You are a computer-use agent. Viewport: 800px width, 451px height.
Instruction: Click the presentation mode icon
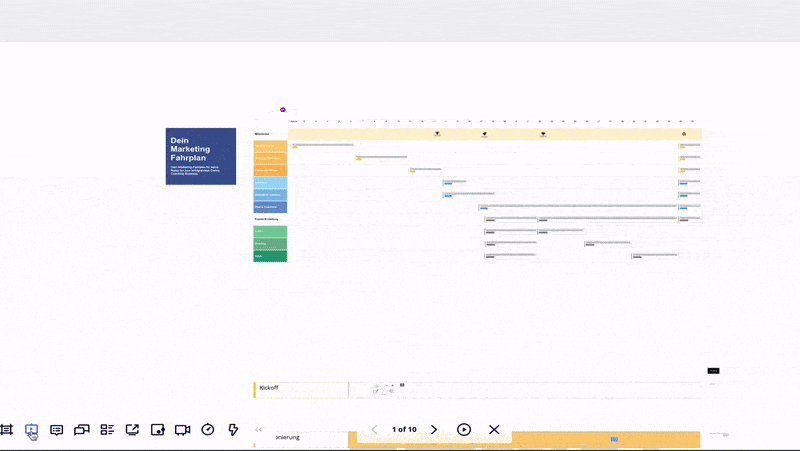[31, 430]
